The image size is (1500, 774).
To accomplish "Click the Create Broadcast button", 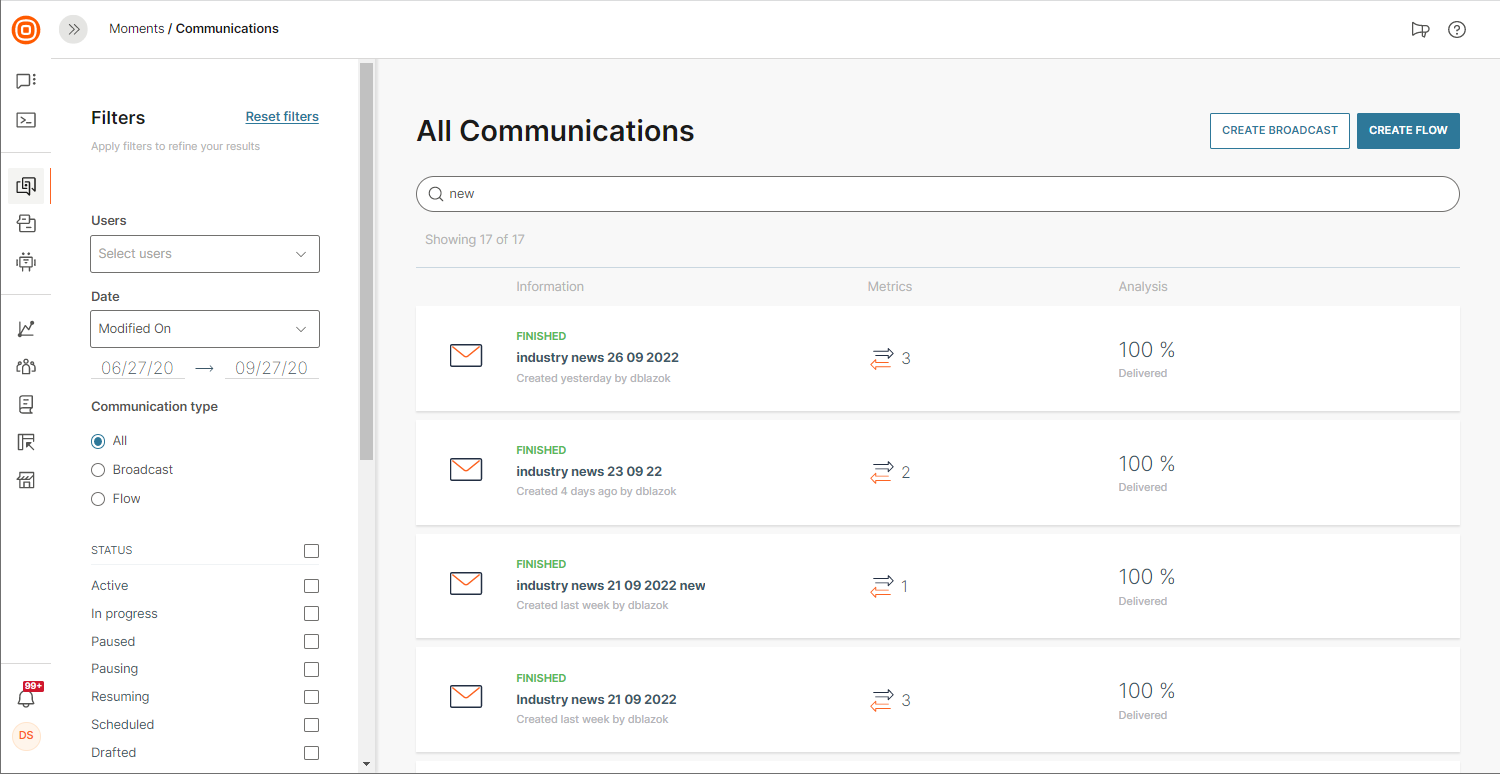I will coord(1279,131).
